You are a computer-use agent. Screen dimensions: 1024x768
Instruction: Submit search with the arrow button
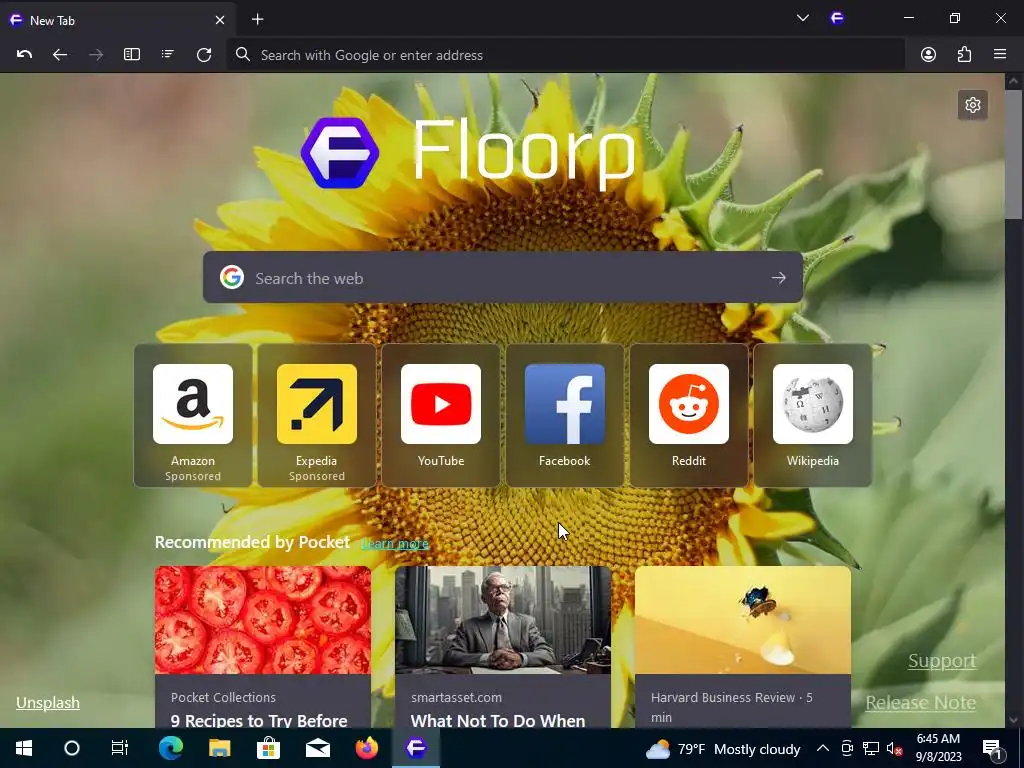(x=778, y=278)
